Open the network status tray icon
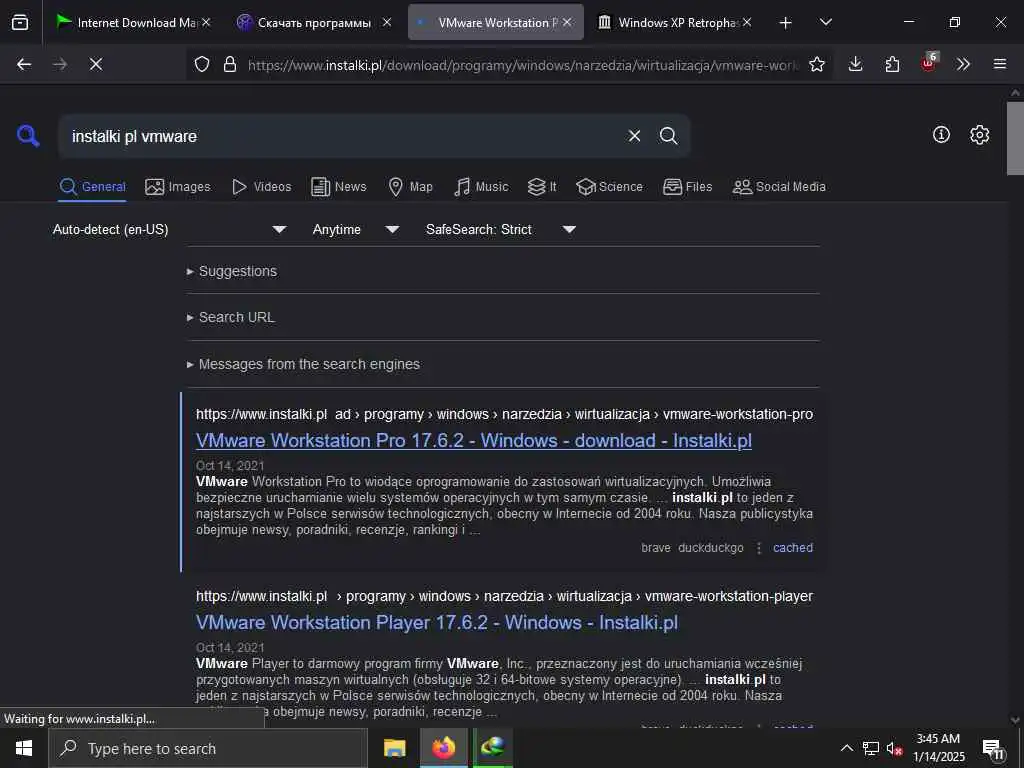 tap(871, 748)
